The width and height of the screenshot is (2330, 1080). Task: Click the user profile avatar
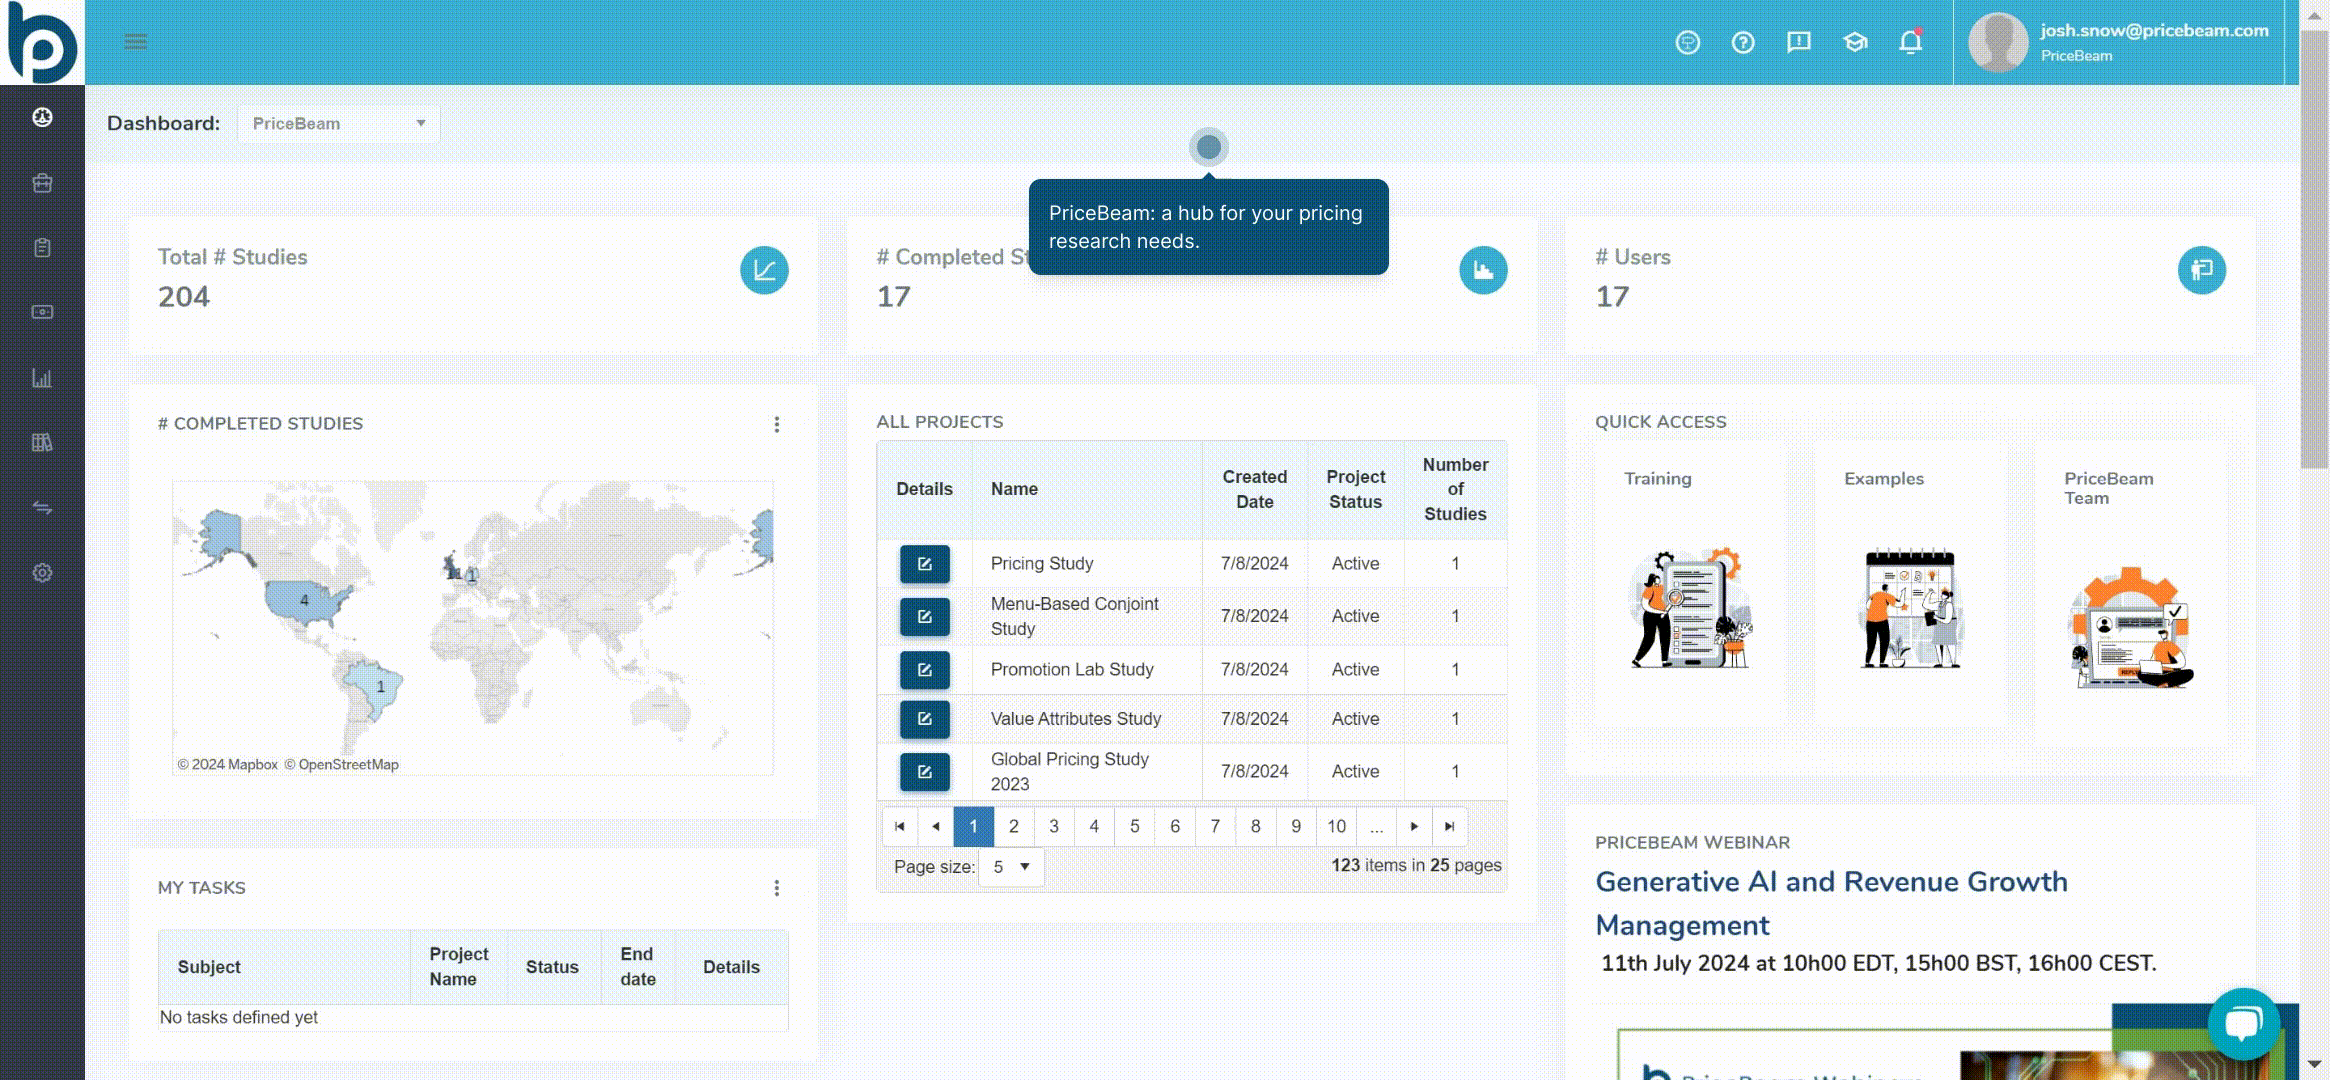[1997, 42]
